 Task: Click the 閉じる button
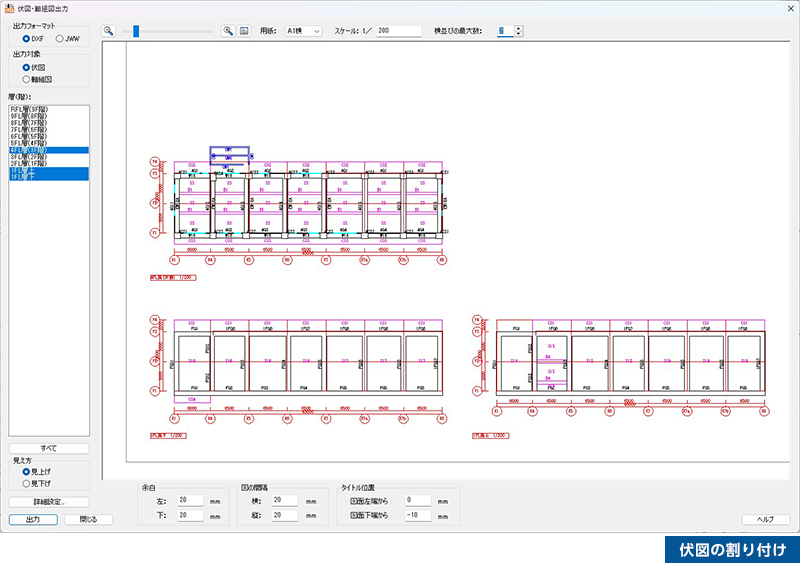pyautogui.click(x=88, y=519)
